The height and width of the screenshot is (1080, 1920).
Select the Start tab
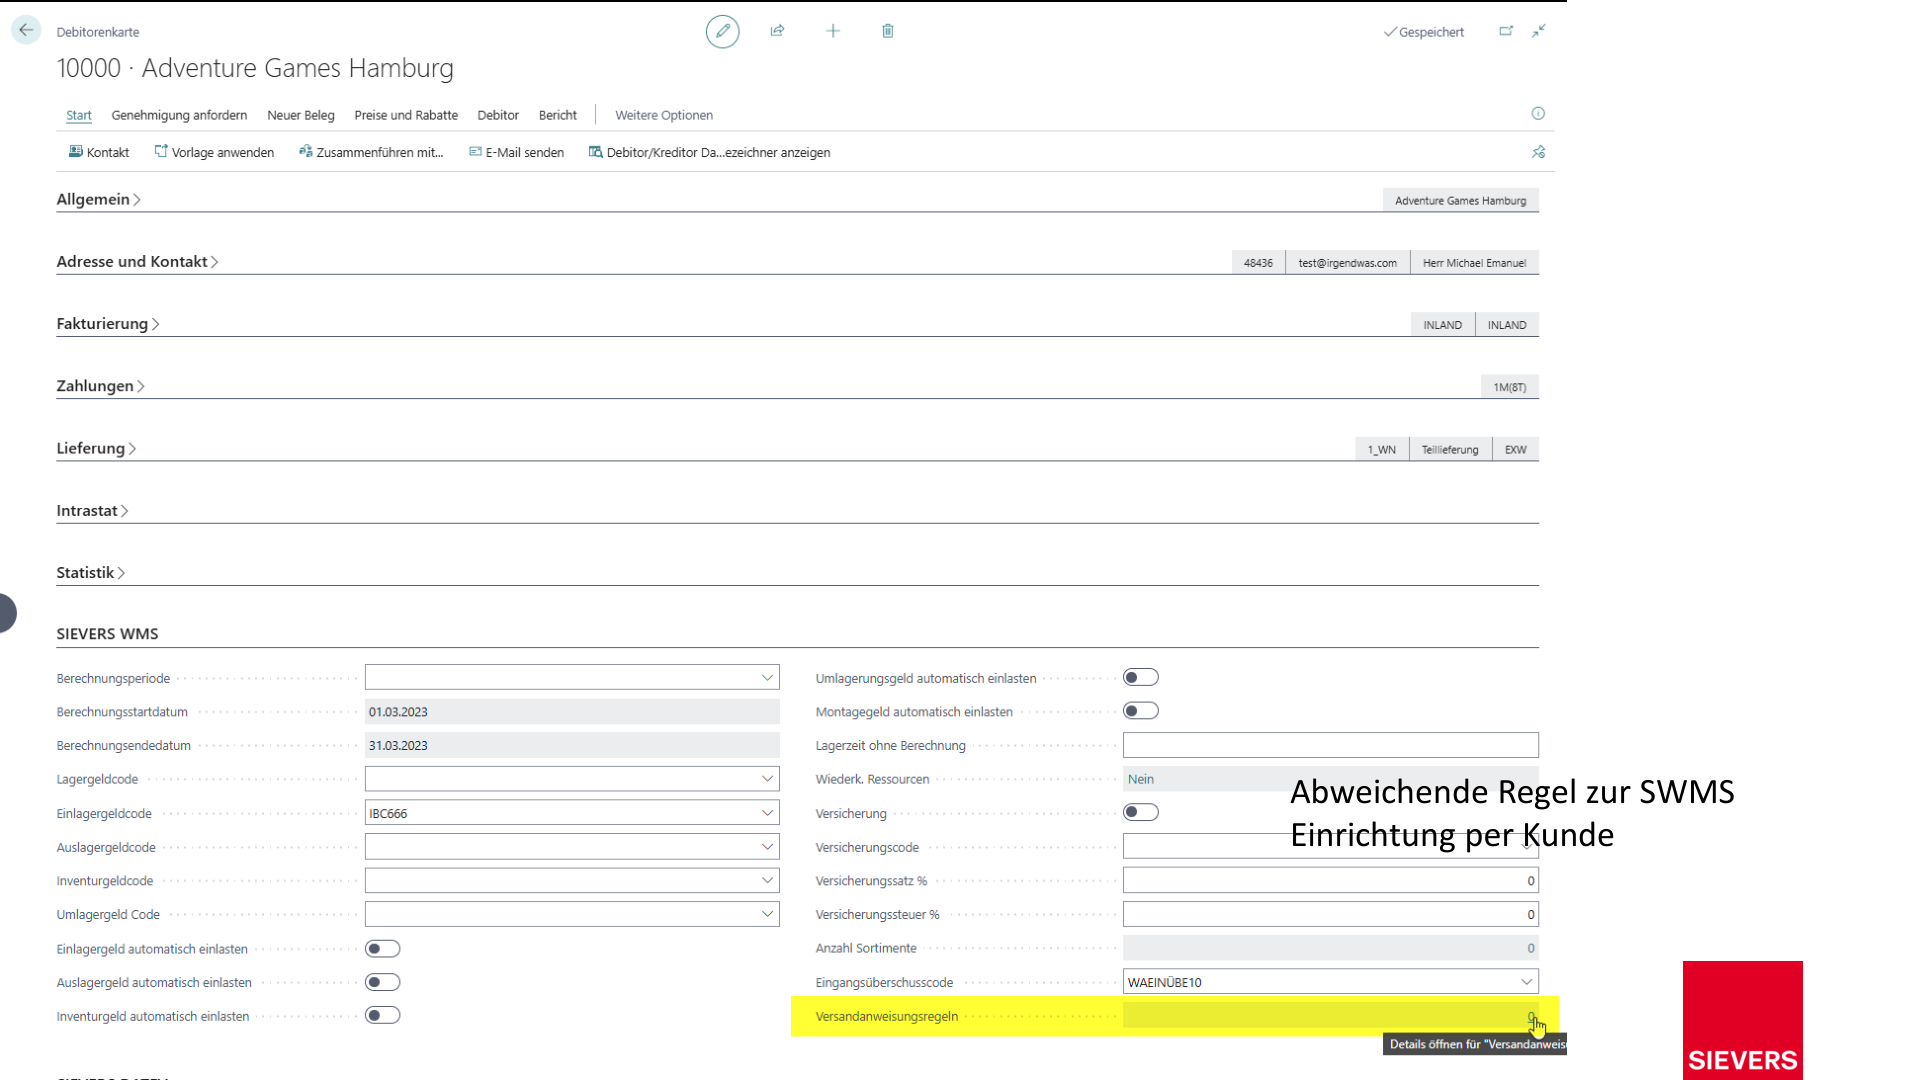point(78,115)
